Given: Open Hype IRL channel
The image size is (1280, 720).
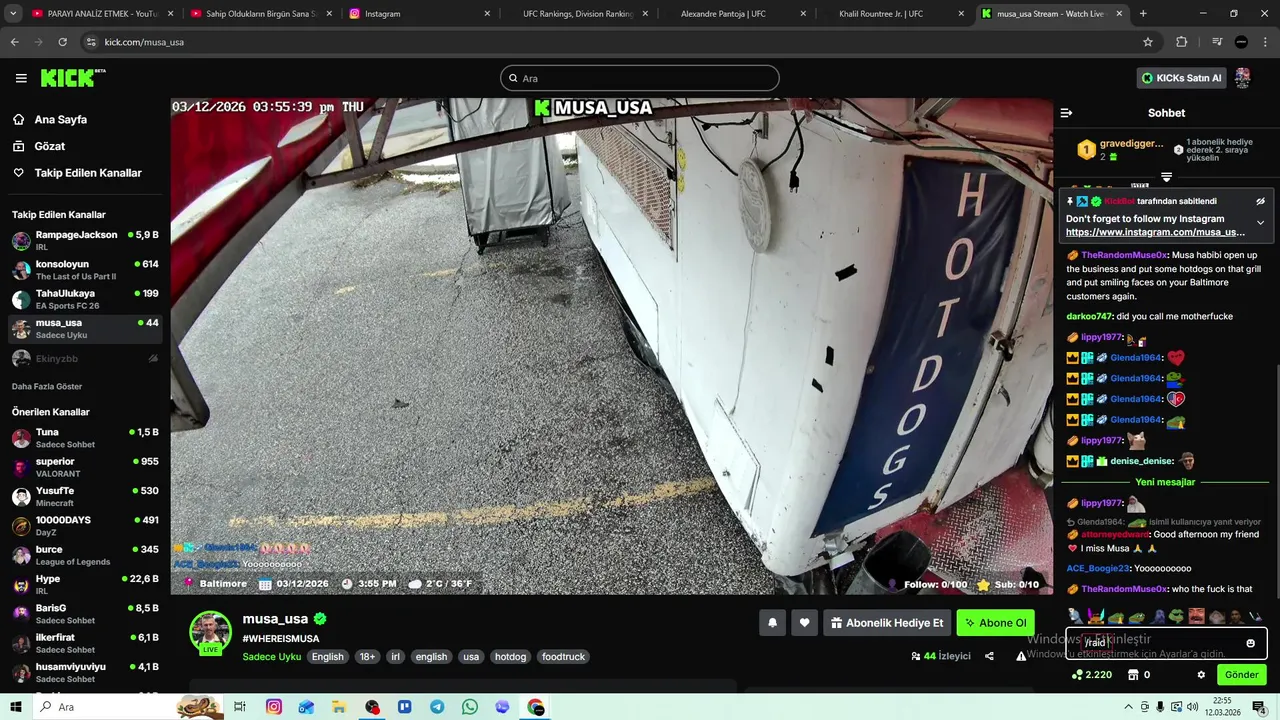Looking at the screenshot, I should (85, 584).
